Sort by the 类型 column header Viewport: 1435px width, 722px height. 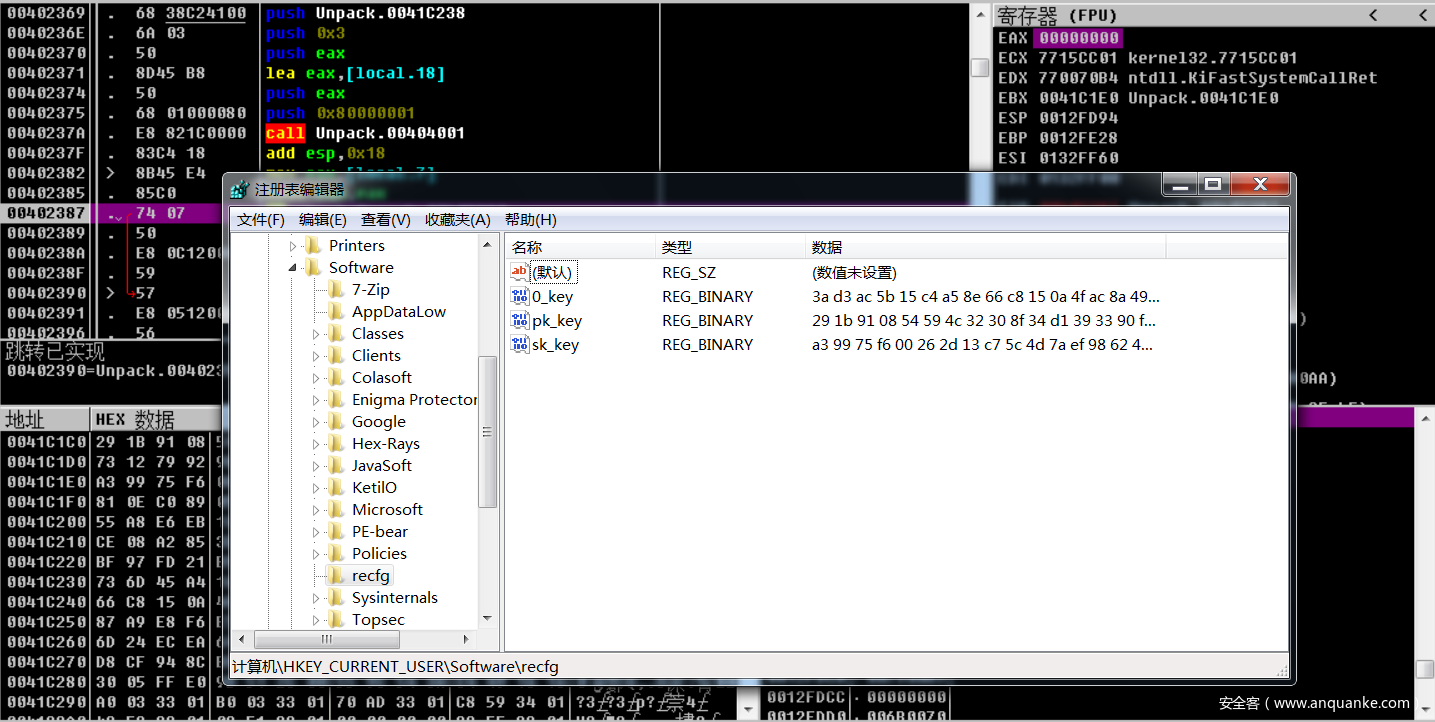730,247
